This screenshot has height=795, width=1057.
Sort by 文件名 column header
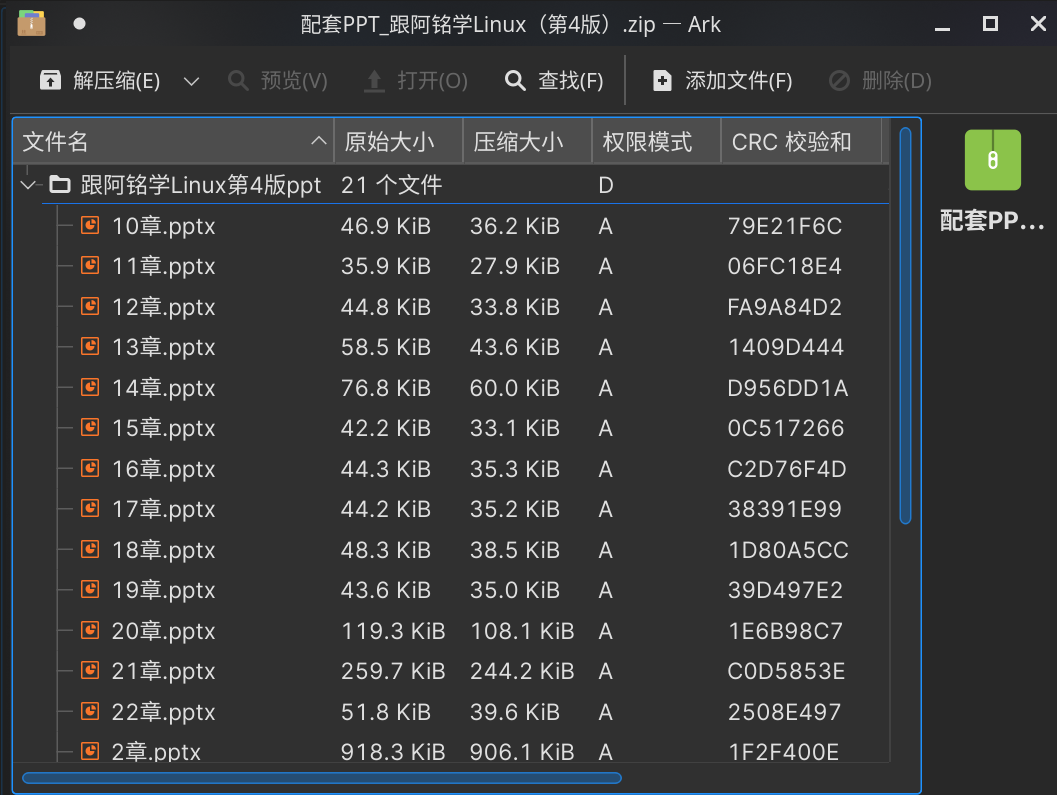coord(173,142)
